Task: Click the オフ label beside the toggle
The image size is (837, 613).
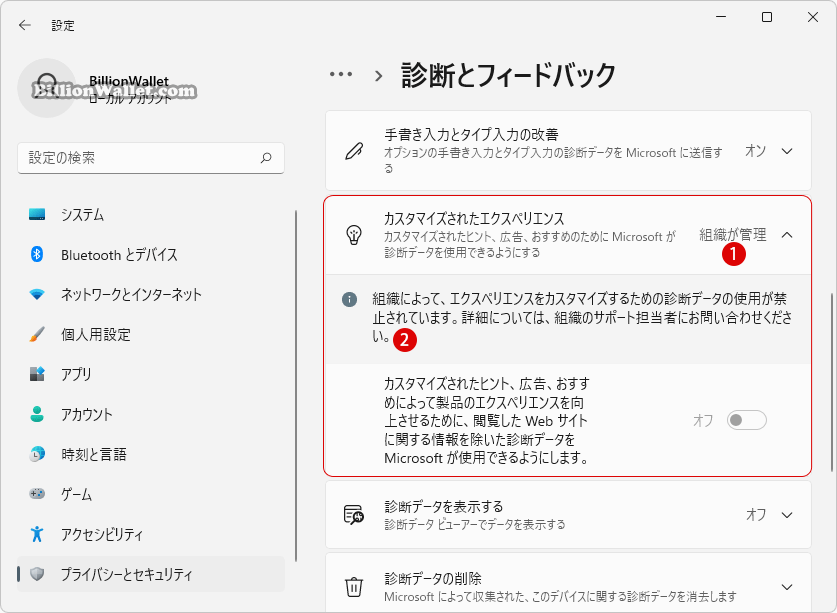Action: tap(704, 421)
